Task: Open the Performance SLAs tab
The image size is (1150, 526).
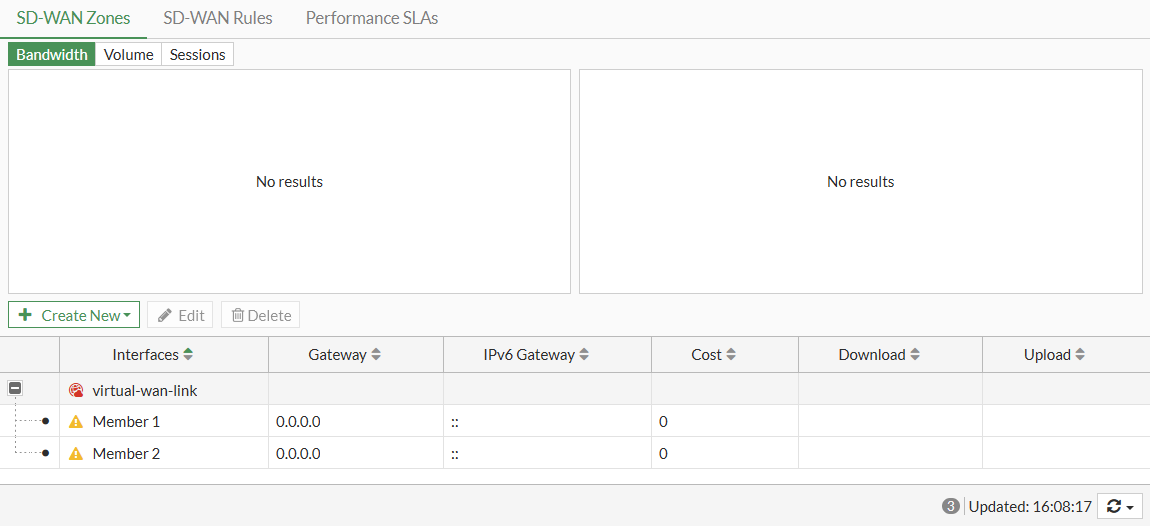Action: pyautogui.click(x=371, y=18)
